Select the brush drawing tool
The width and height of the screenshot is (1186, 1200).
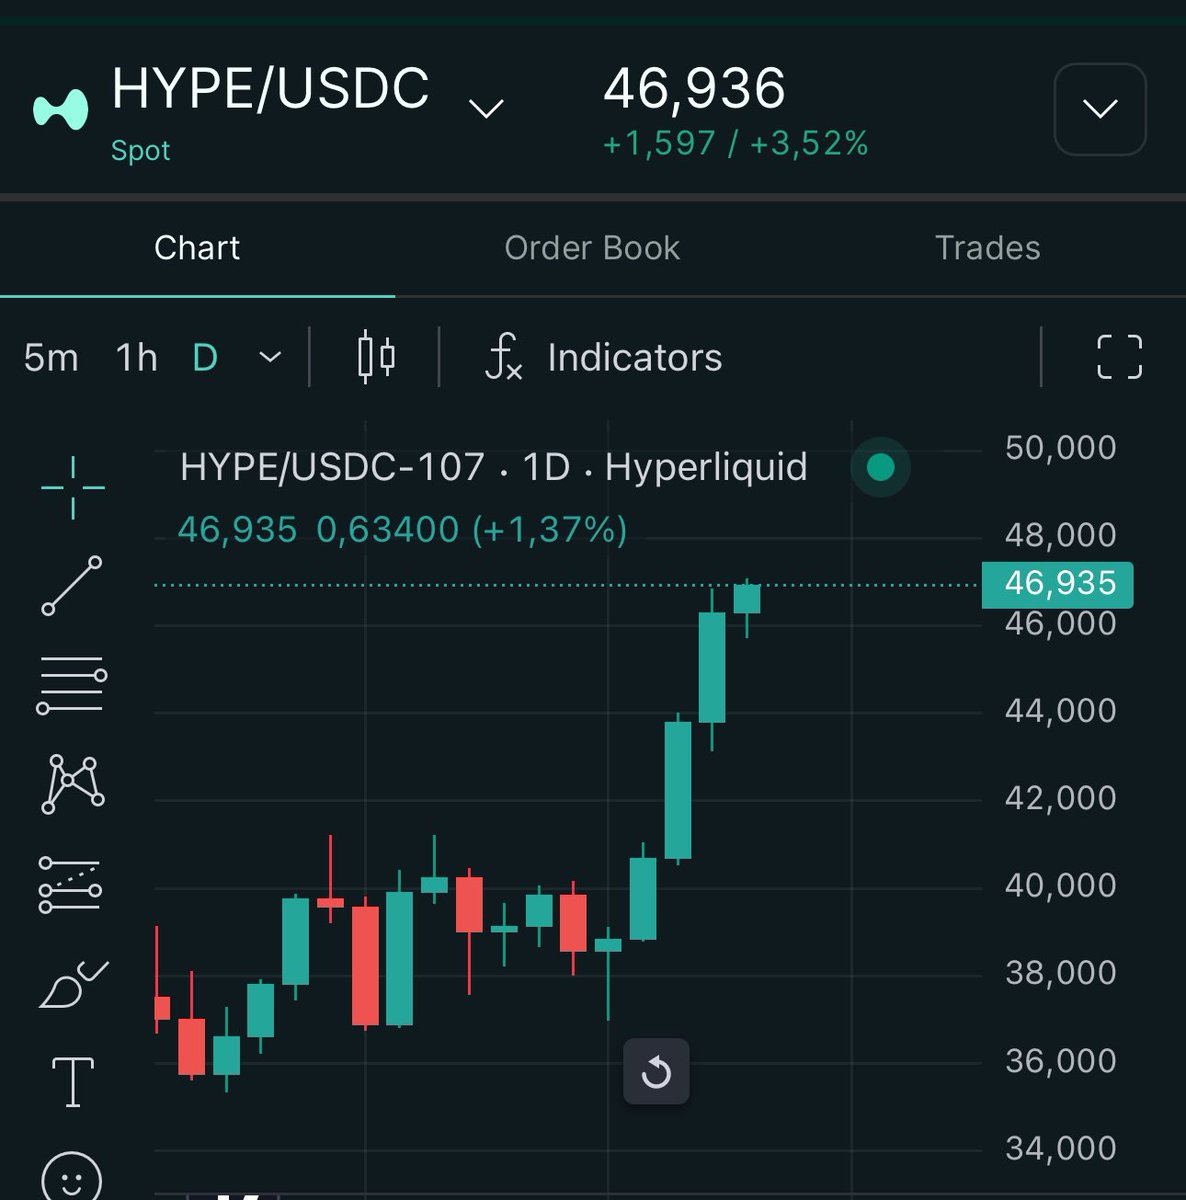click(73, 984)
